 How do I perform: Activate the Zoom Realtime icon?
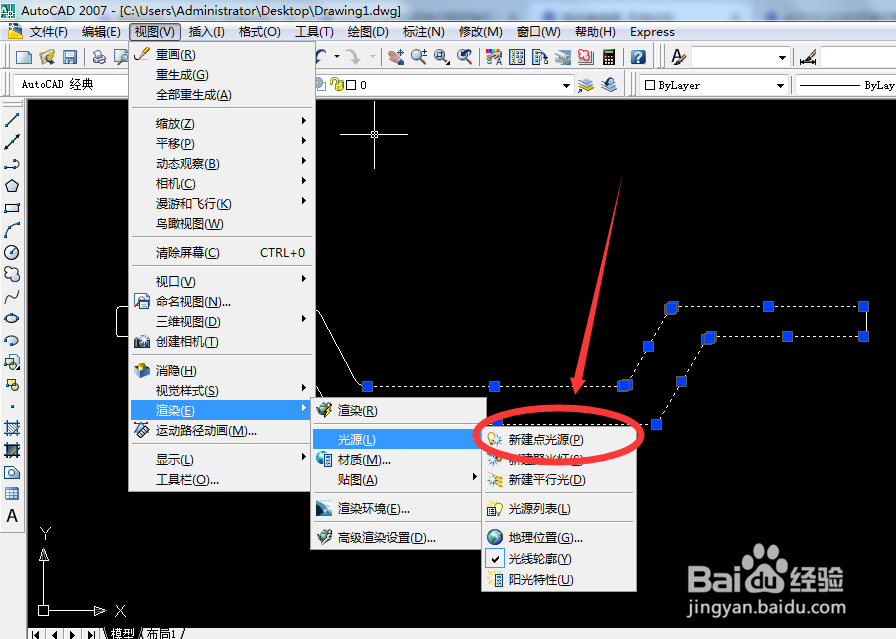[x=419, y=57]
